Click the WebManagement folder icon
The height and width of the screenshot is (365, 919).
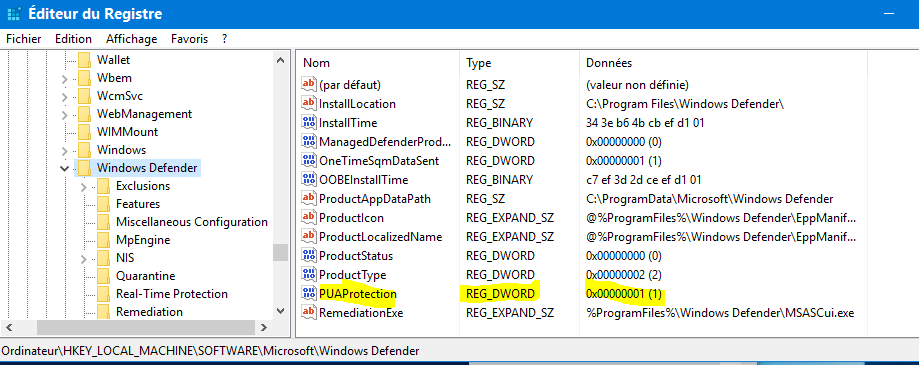[85, 114]
